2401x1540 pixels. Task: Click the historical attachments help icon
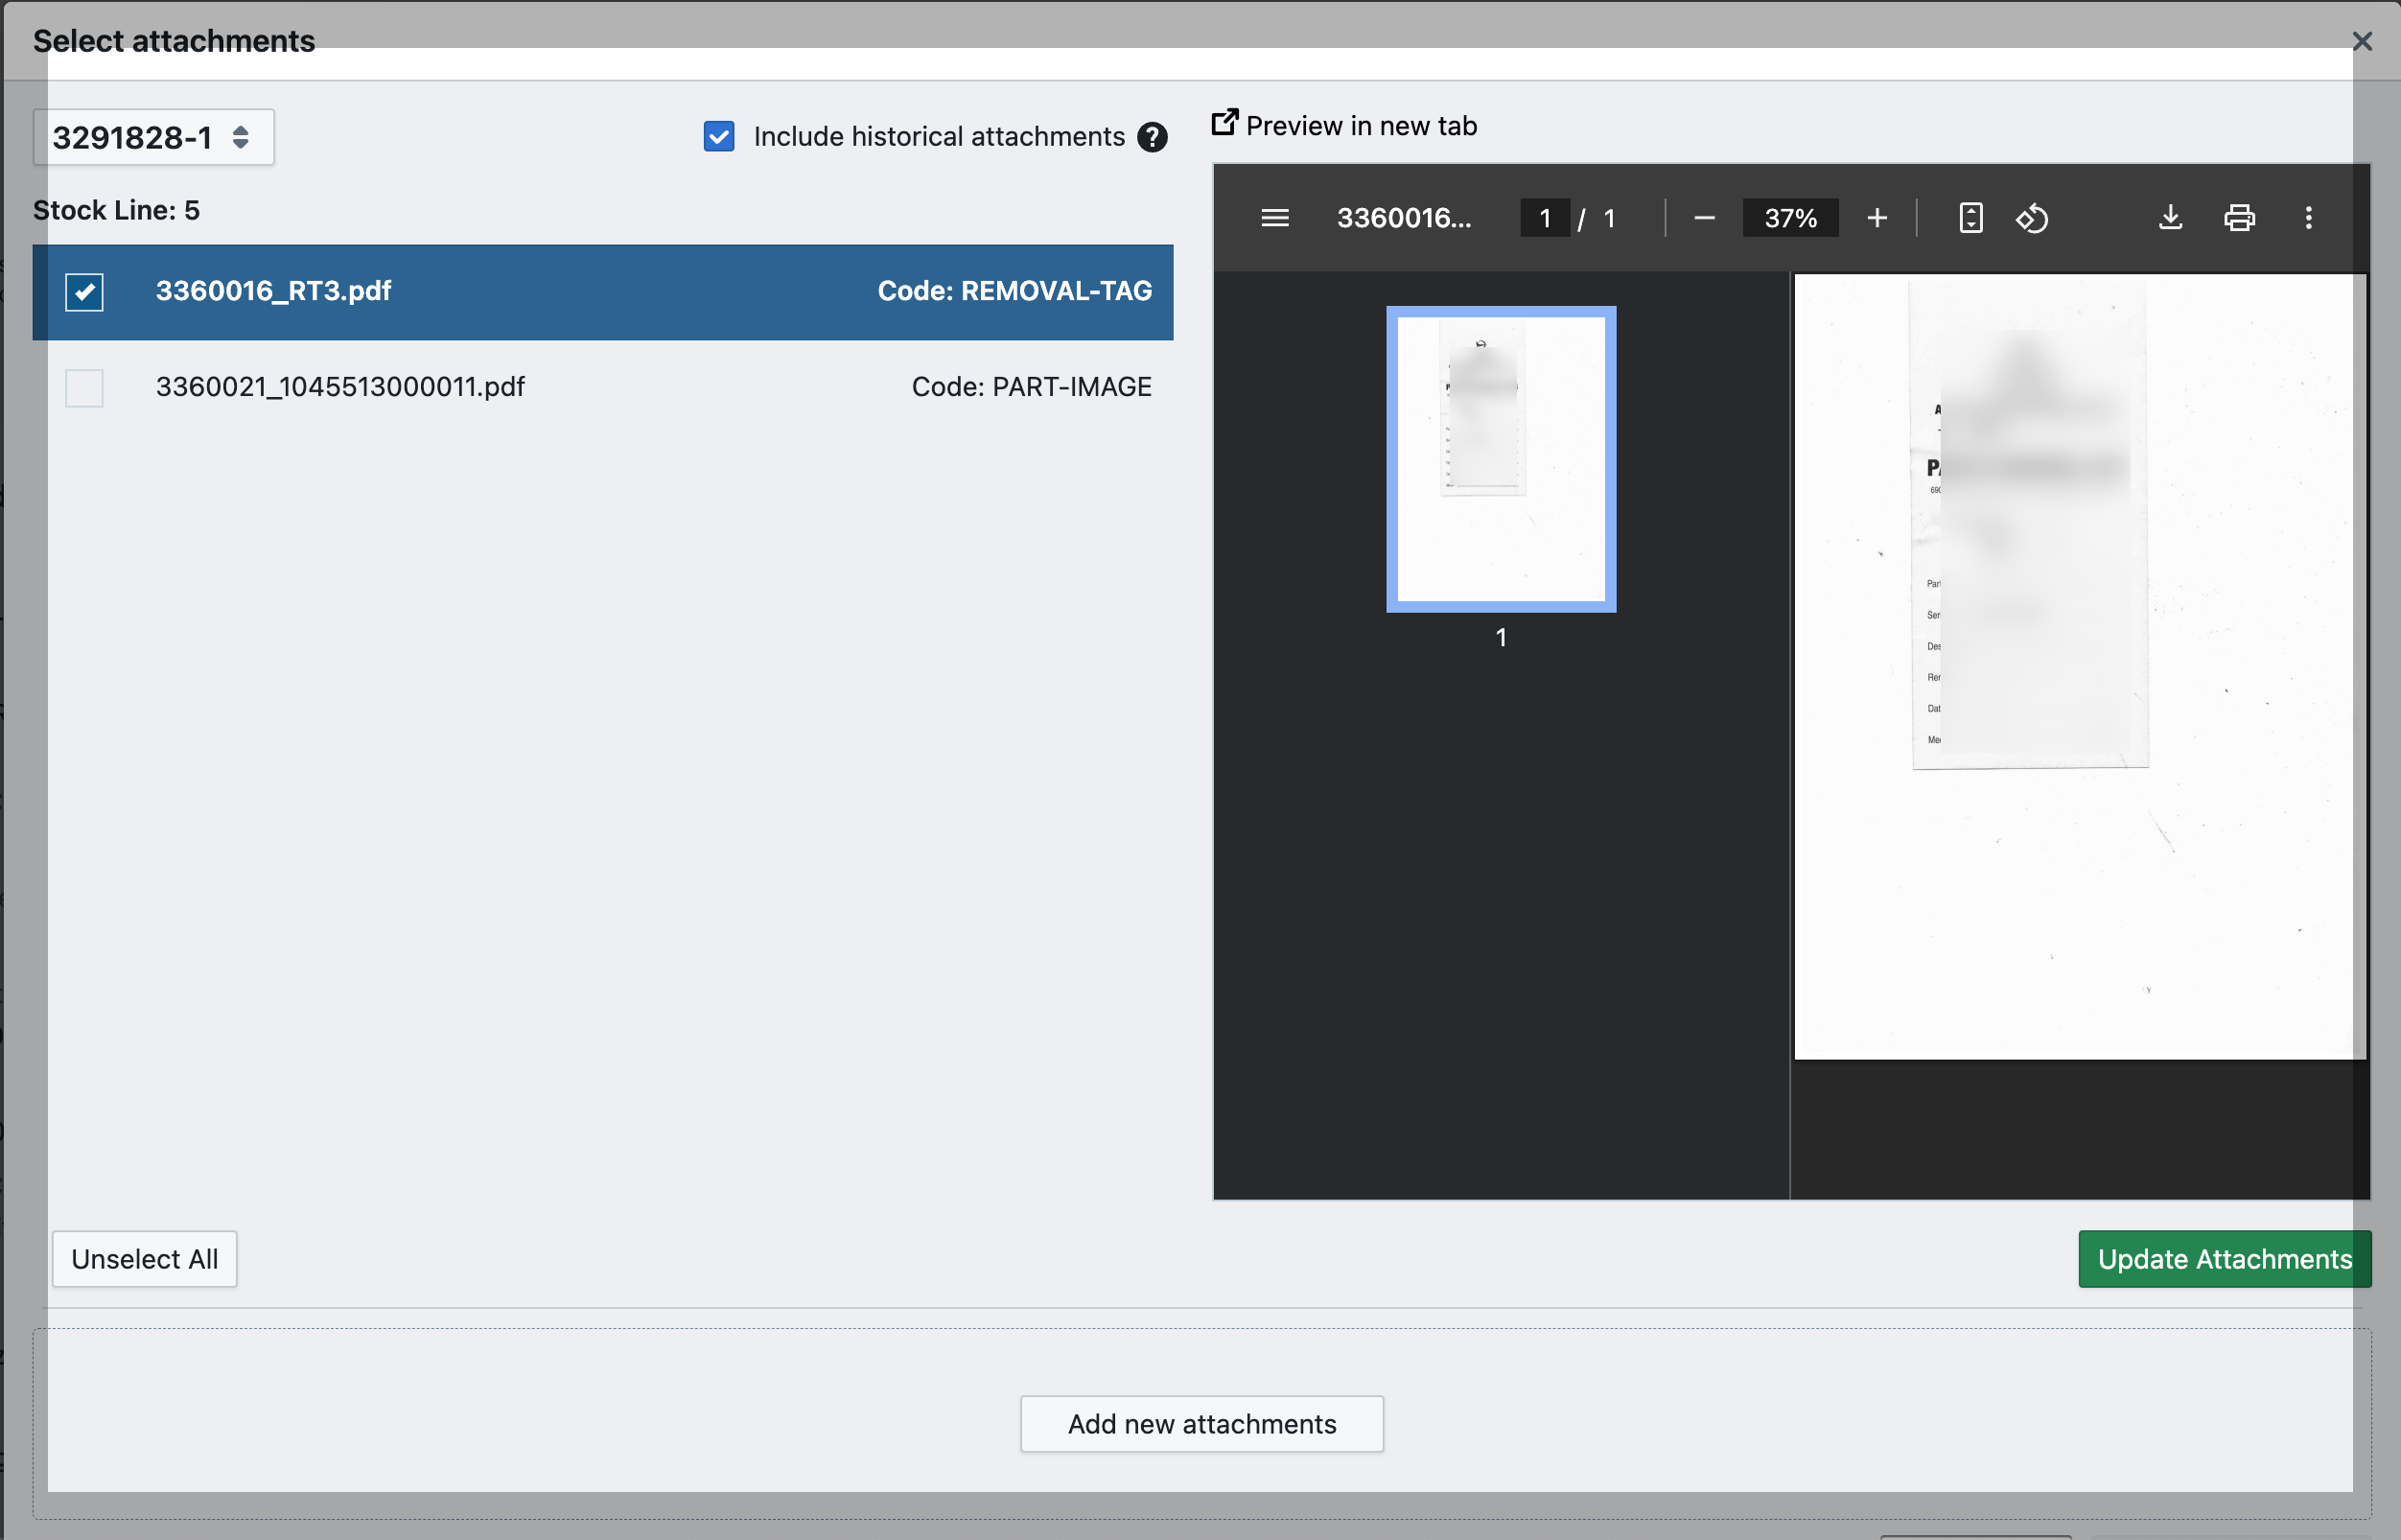(x=1152, y=137)
